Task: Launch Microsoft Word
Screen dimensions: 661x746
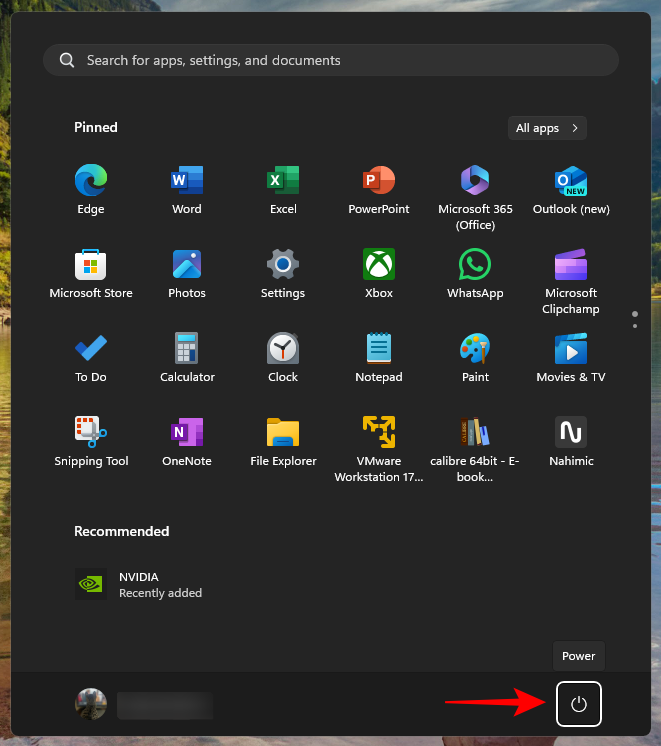Action: 187,182
